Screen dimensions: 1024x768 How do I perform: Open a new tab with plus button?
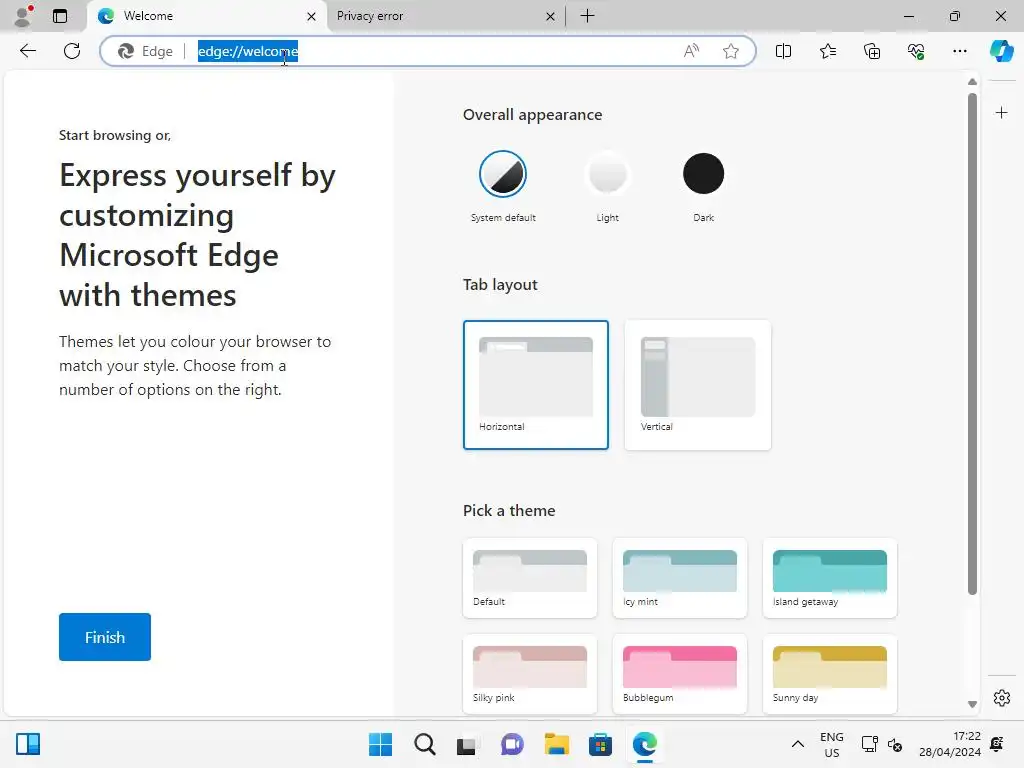(587, 16)
